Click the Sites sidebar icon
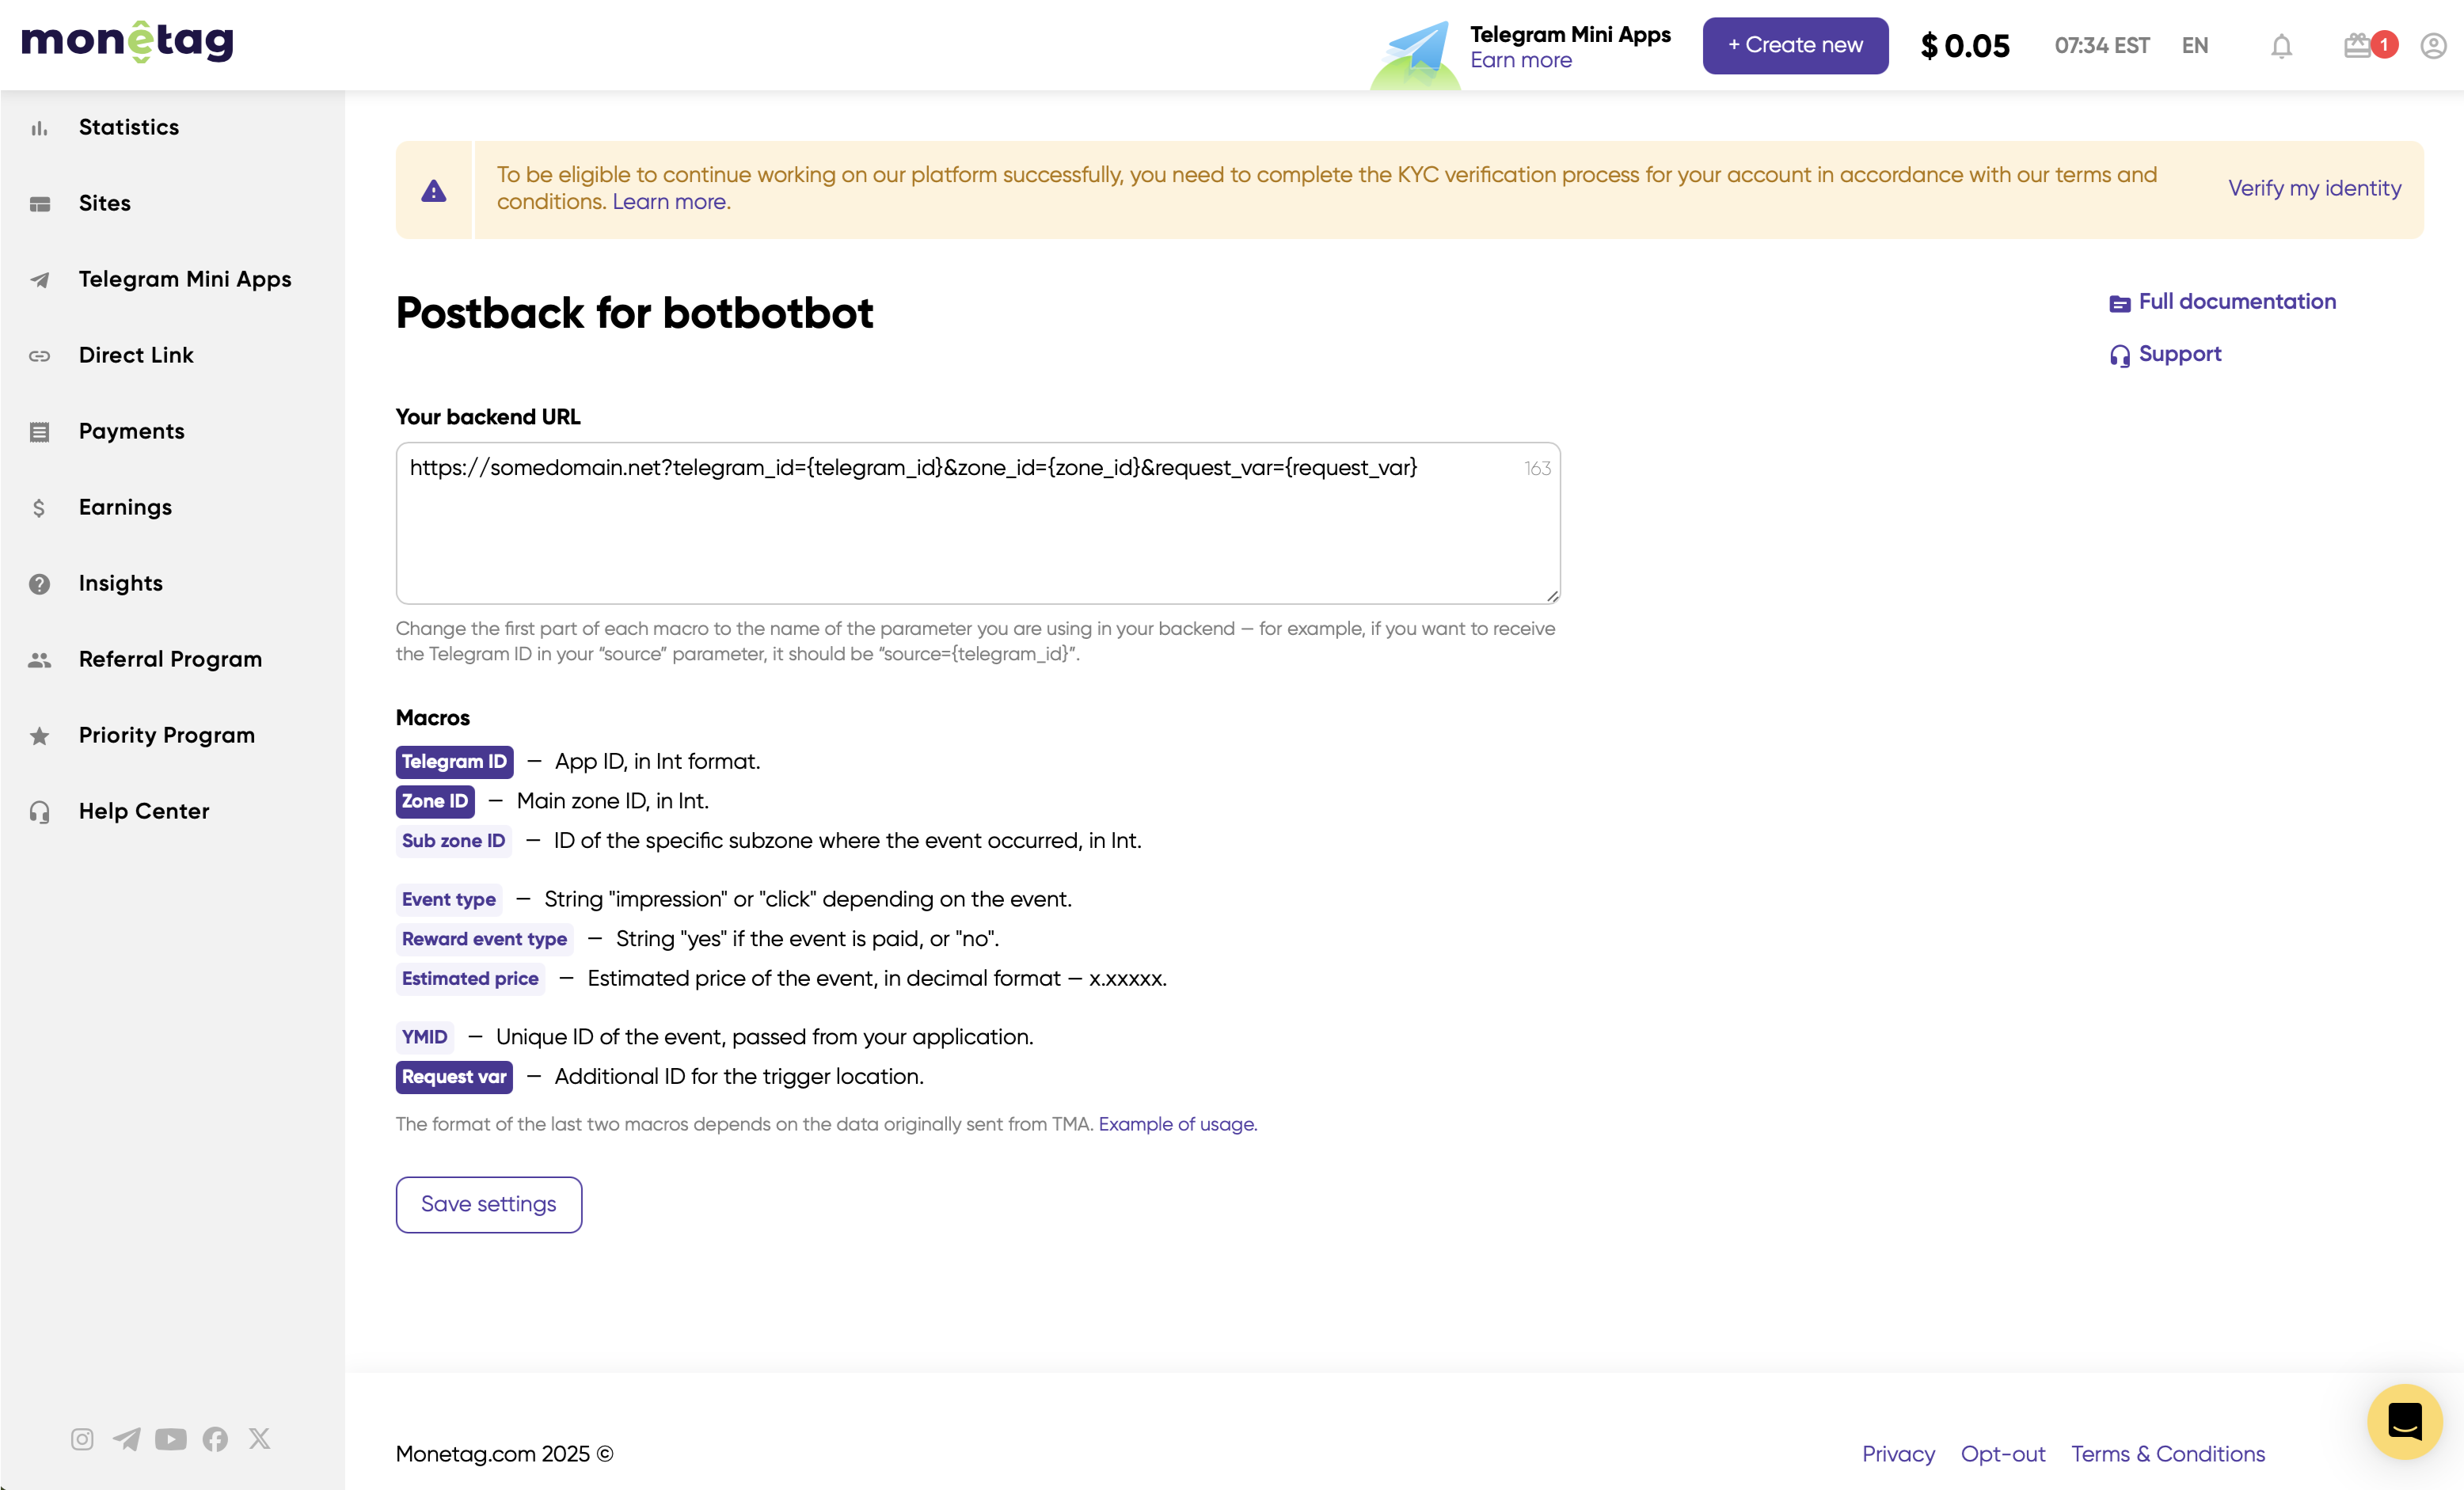The height and width of the screenshot is (1490, 2464). click(x=39, y=204)
